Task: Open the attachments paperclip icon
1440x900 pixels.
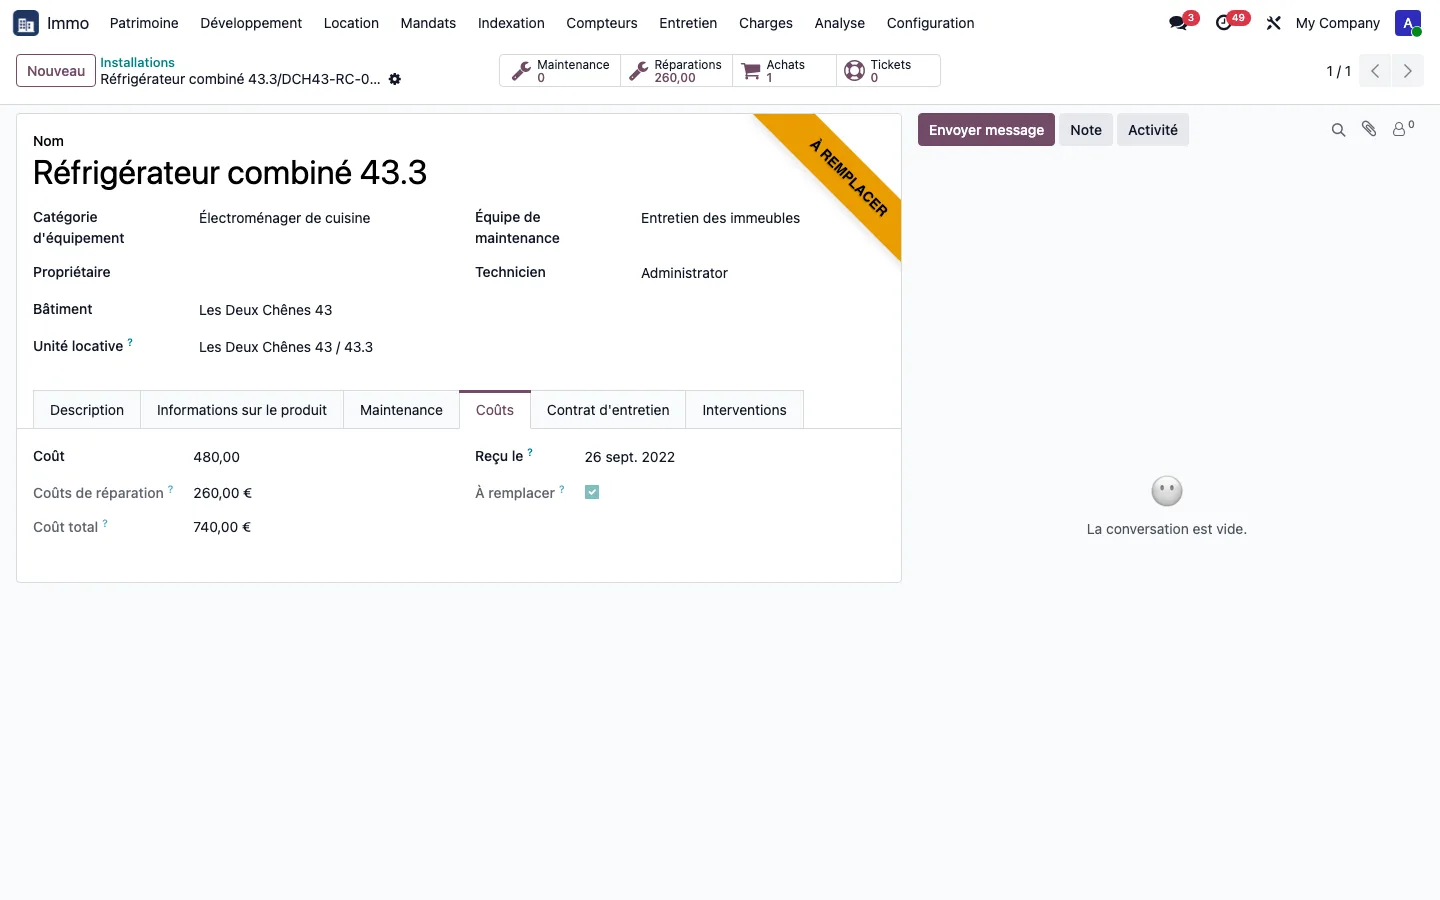Action: click(1369, 129)
